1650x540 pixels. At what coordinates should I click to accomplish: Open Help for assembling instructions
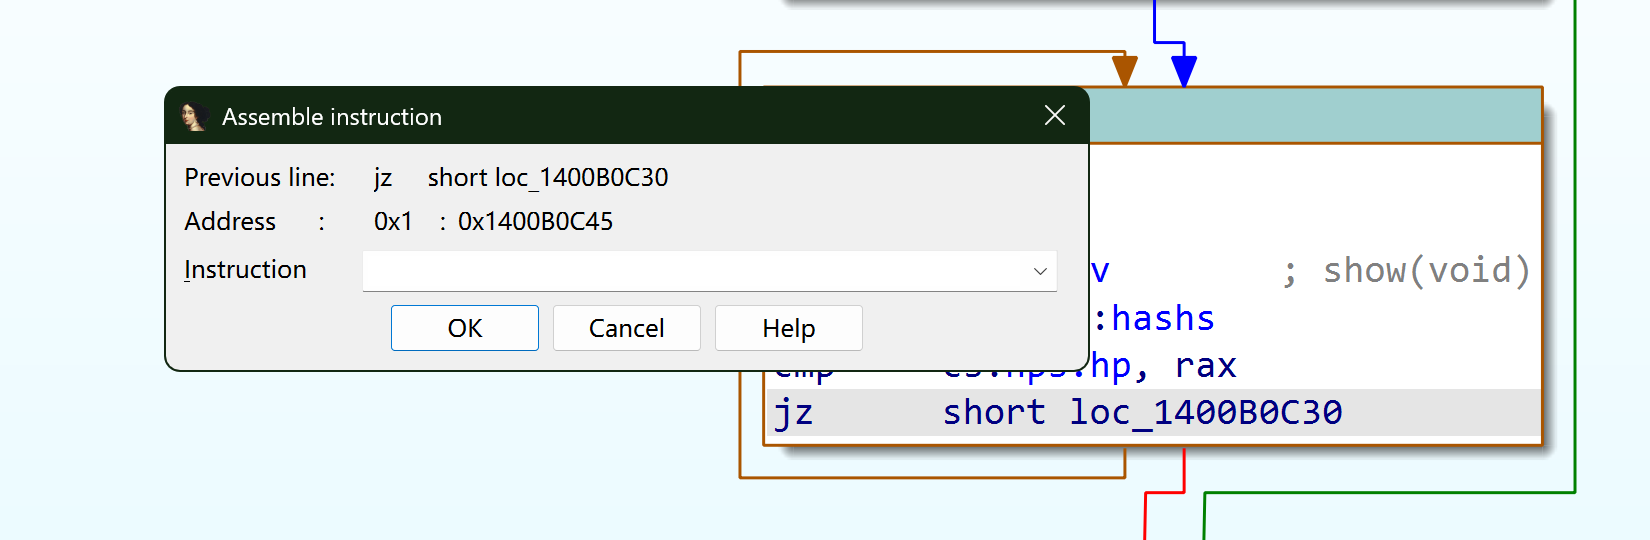[788, 328]
